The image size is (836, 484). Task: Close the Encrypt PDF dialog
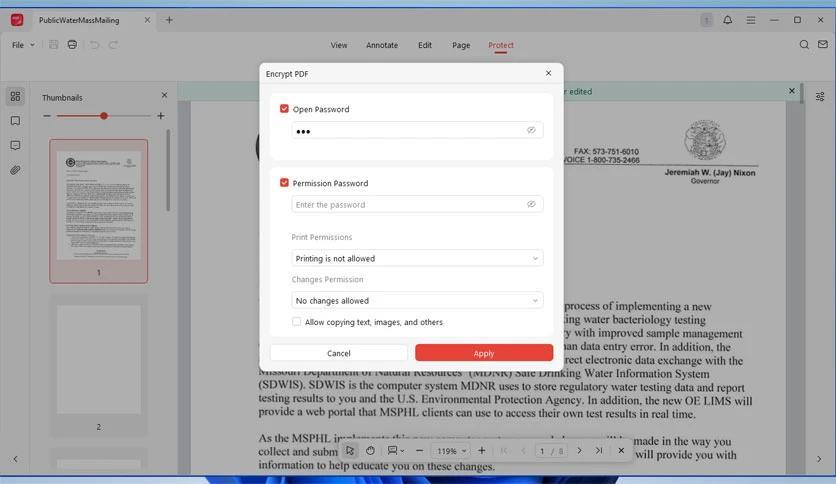click(x=549, y=73)
